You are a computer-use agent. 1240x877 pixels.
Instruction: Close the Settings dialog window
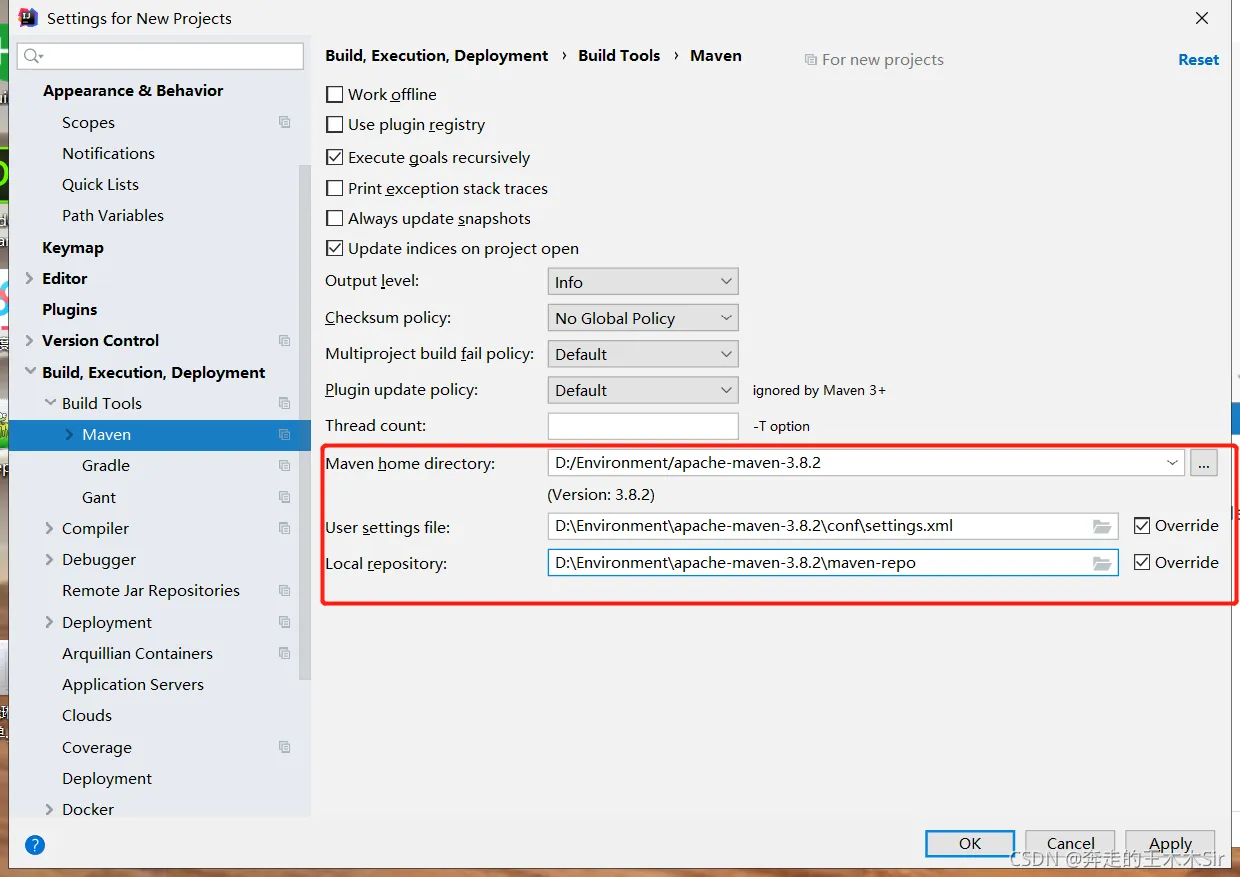pos(1203,18)
